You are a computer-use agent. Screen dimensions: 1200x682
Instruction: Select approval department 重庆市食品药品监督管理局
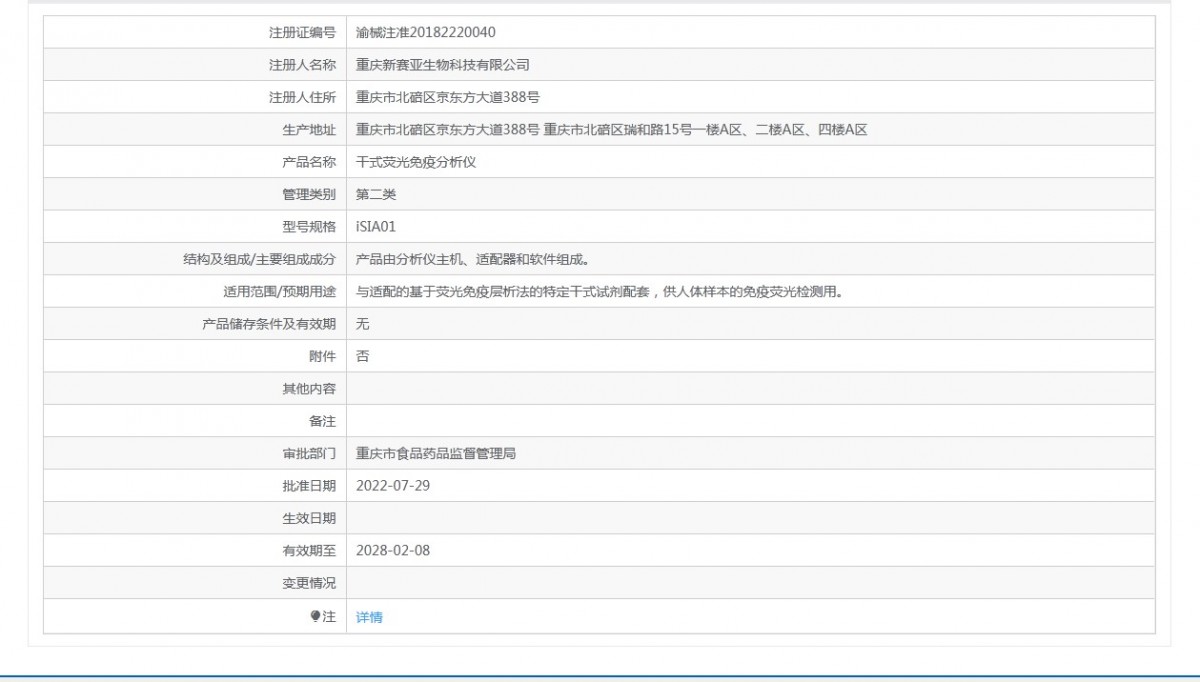pyautogui.click(x=436, y=453)
